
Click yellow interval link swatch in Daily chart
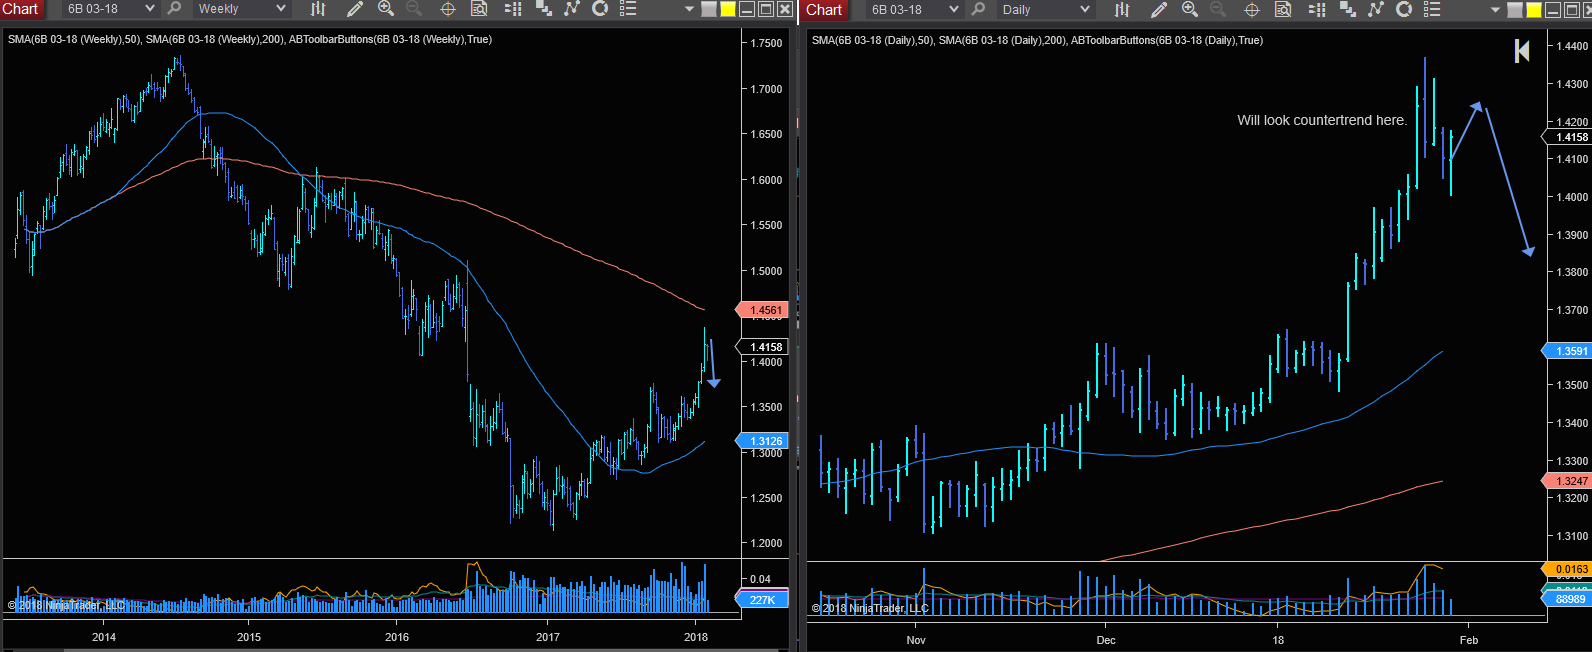(1534, 10)
